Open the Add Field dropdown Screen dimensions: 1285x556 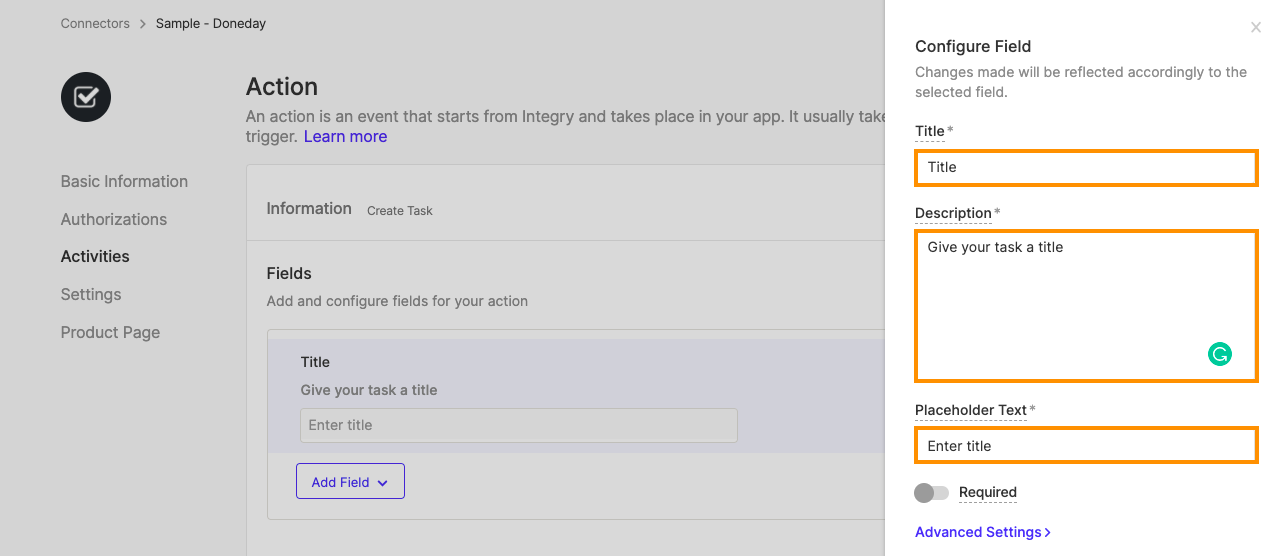350,481
